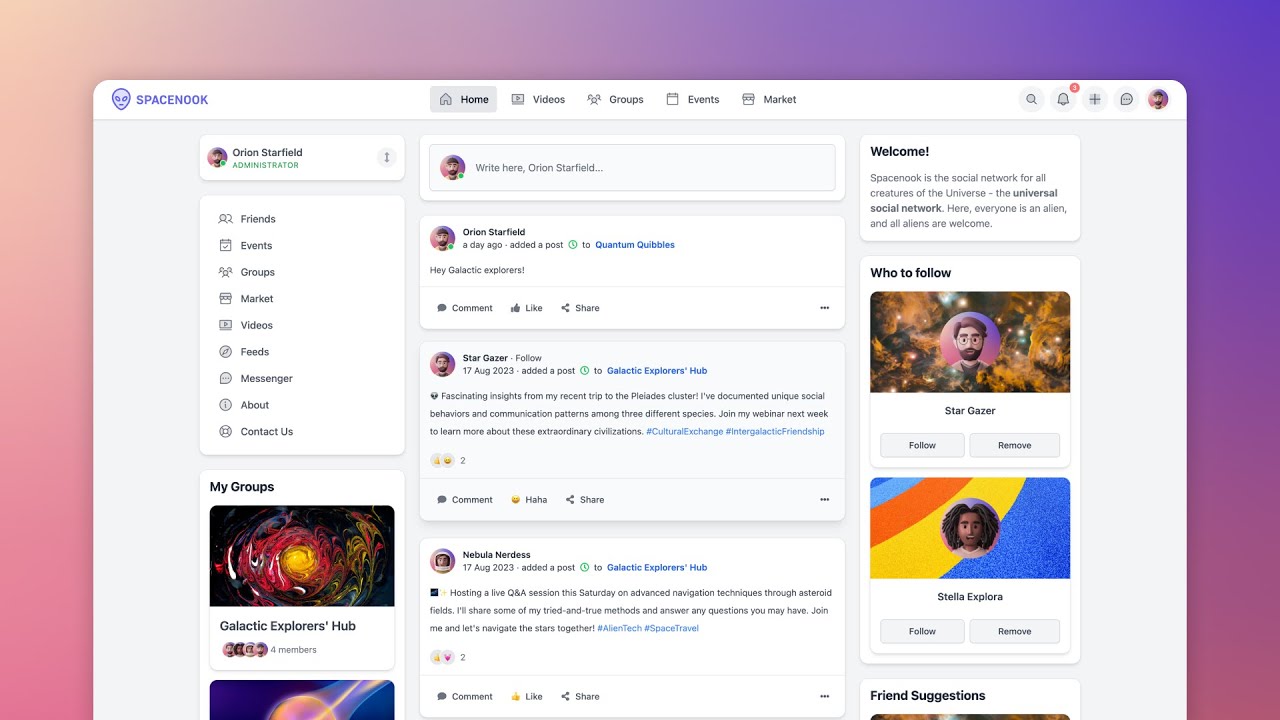
Task: Follow Star Gazer in Who to follow
Action: pyautogui.click(x=922, y=445)
